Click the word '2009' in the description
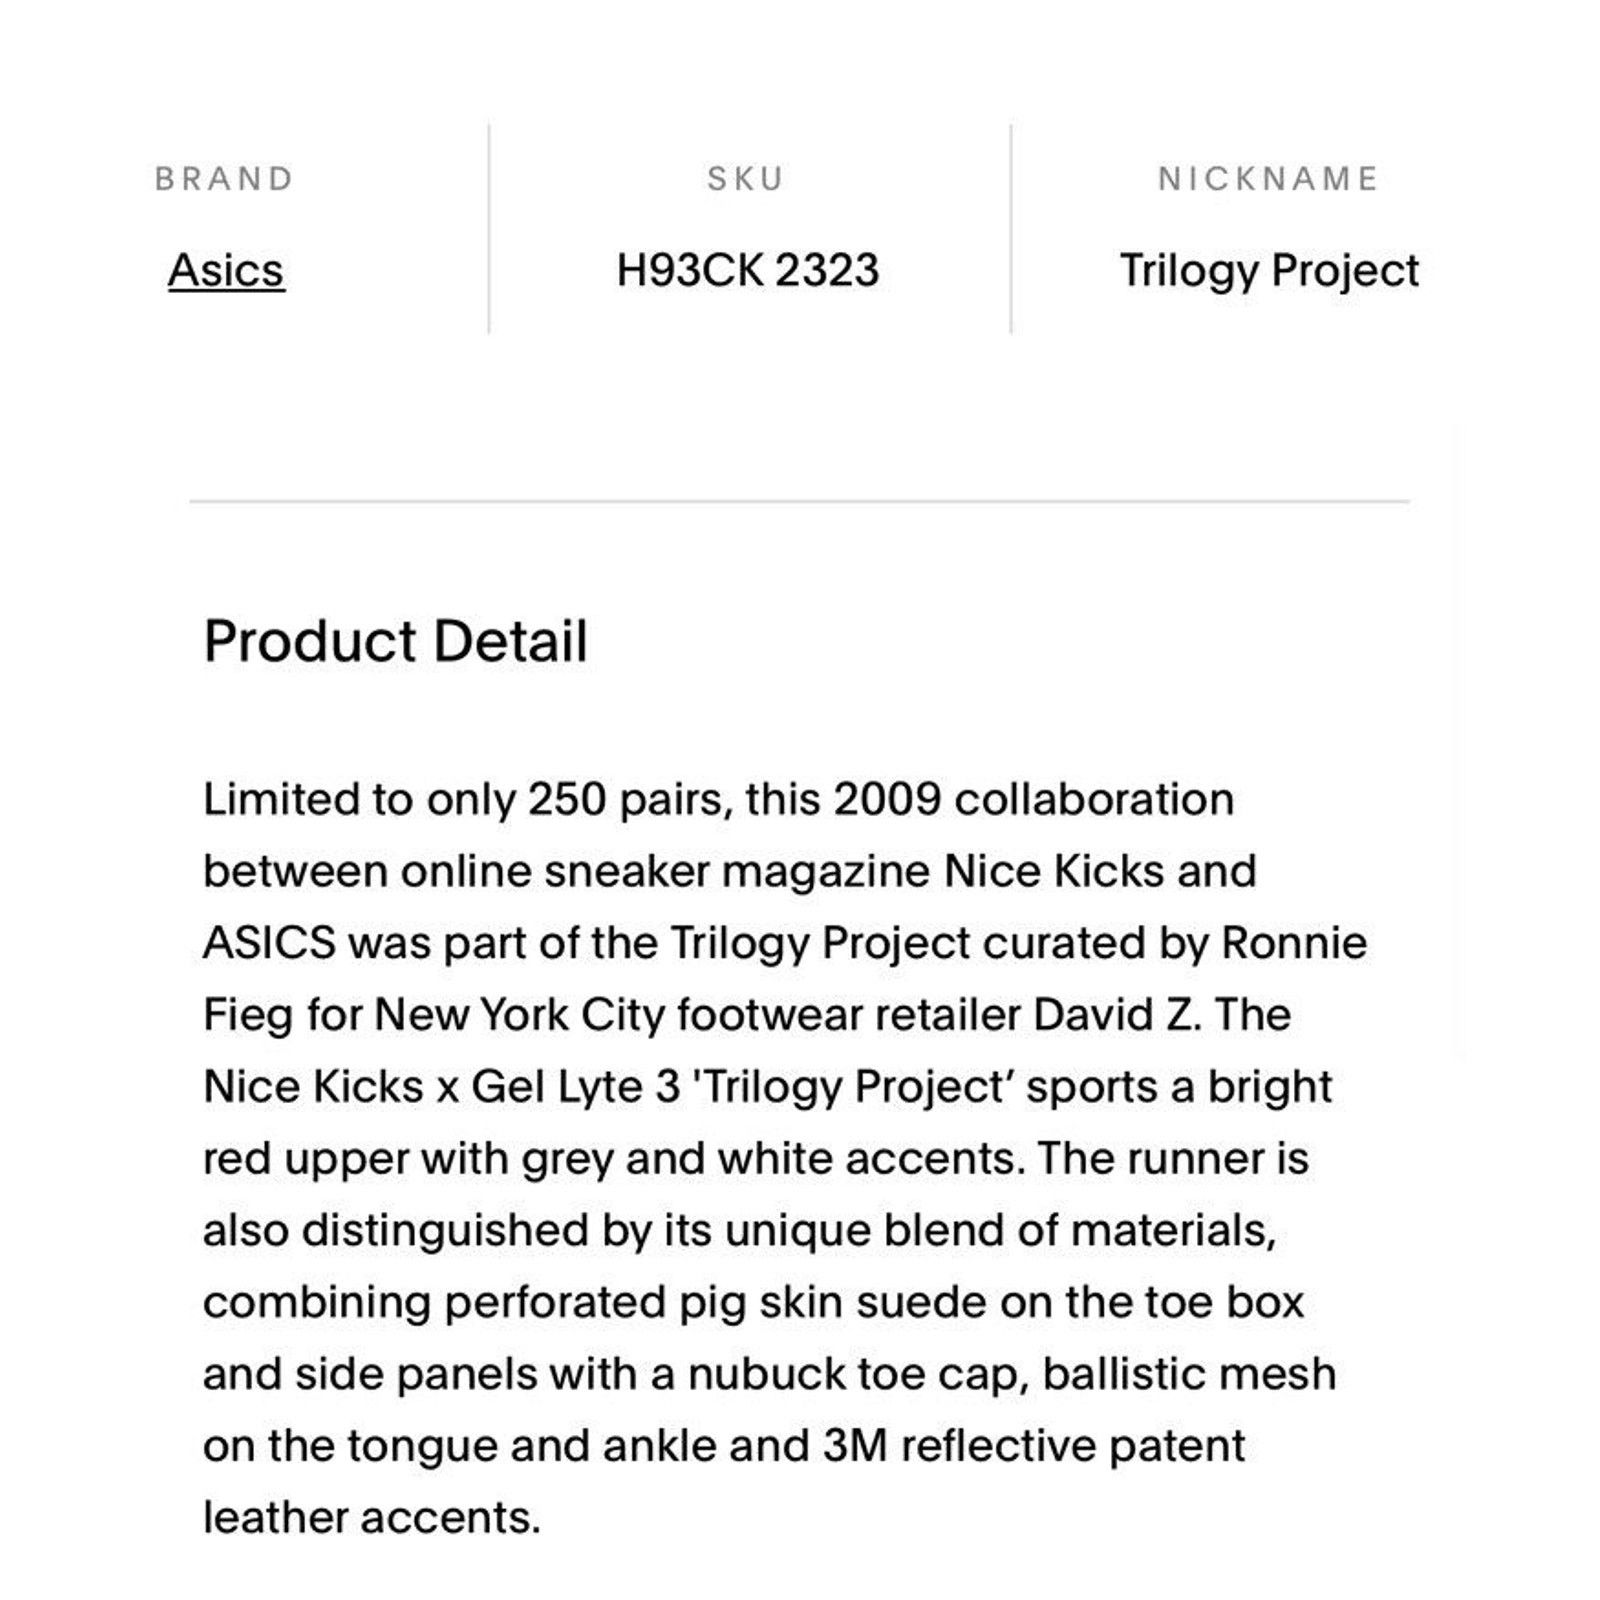Image resolution: width=1600 pixels, height=1600 pixels. (x=888, y=800)
